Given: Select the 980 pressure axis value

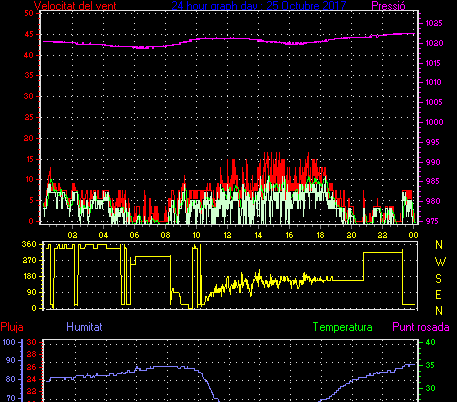Looking at the screenshot, I should point(432,201).
